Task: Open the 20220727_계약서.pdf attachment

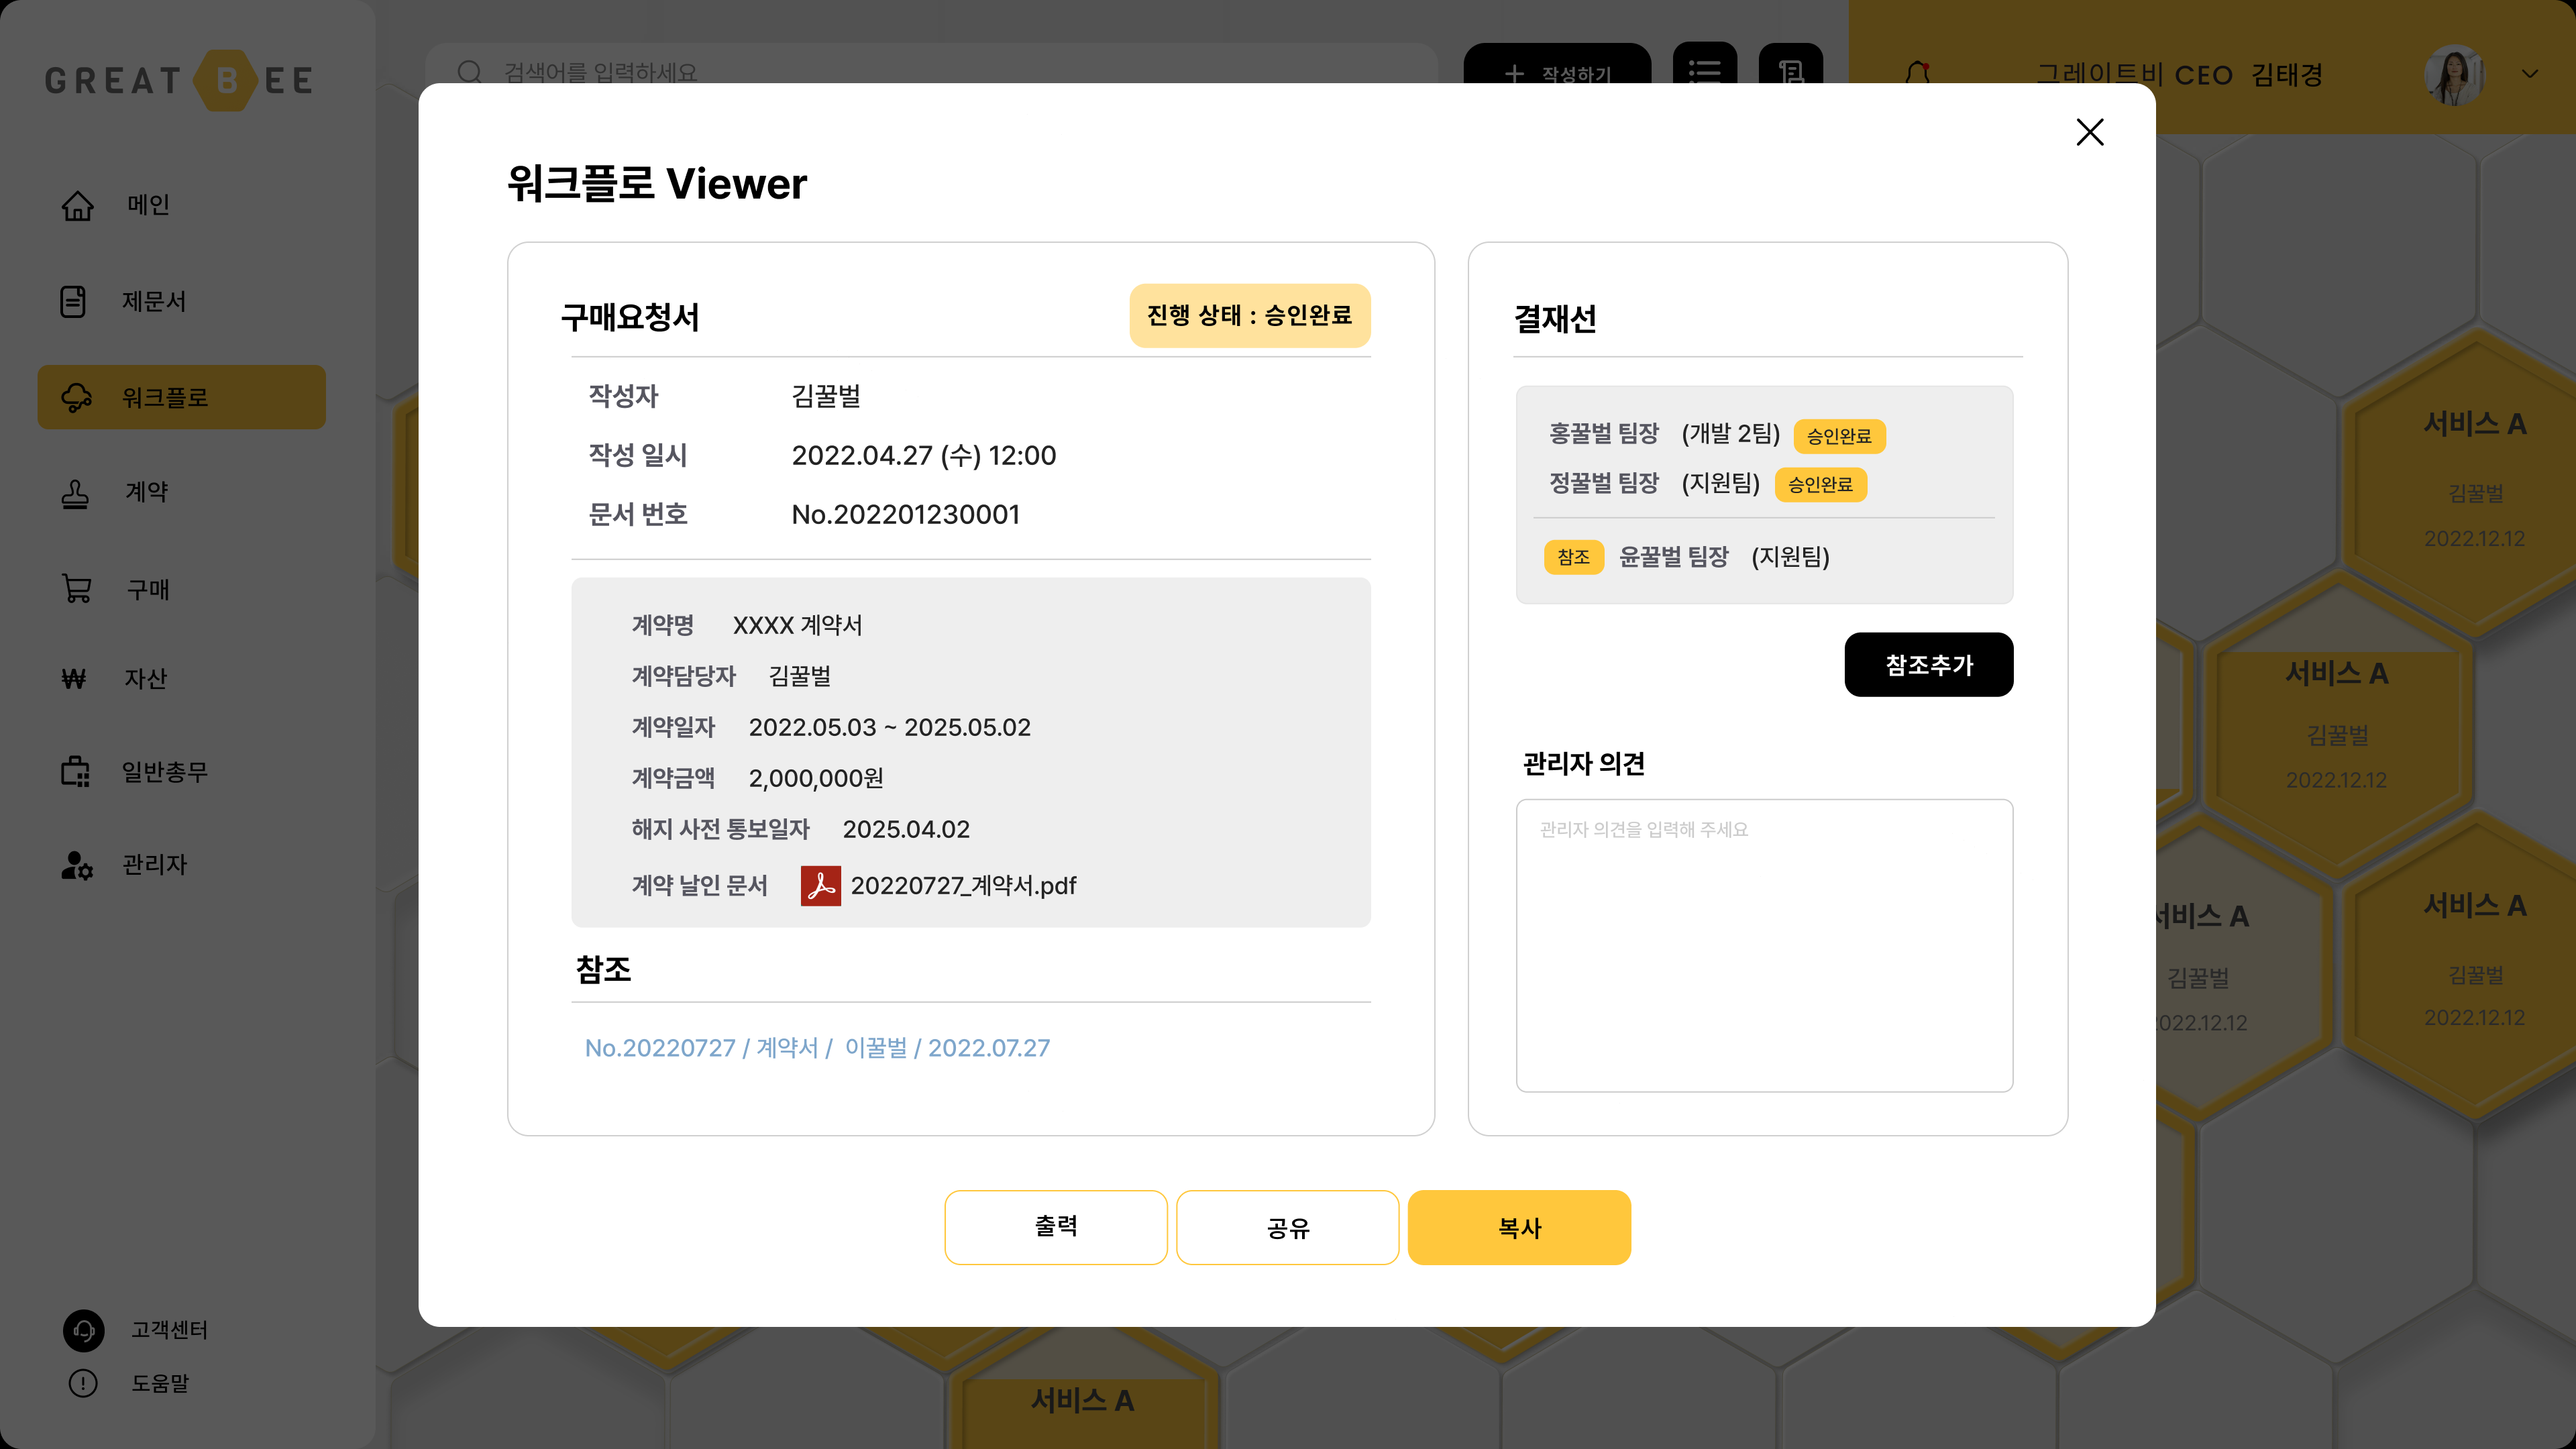Action: (x=963, y=886)
